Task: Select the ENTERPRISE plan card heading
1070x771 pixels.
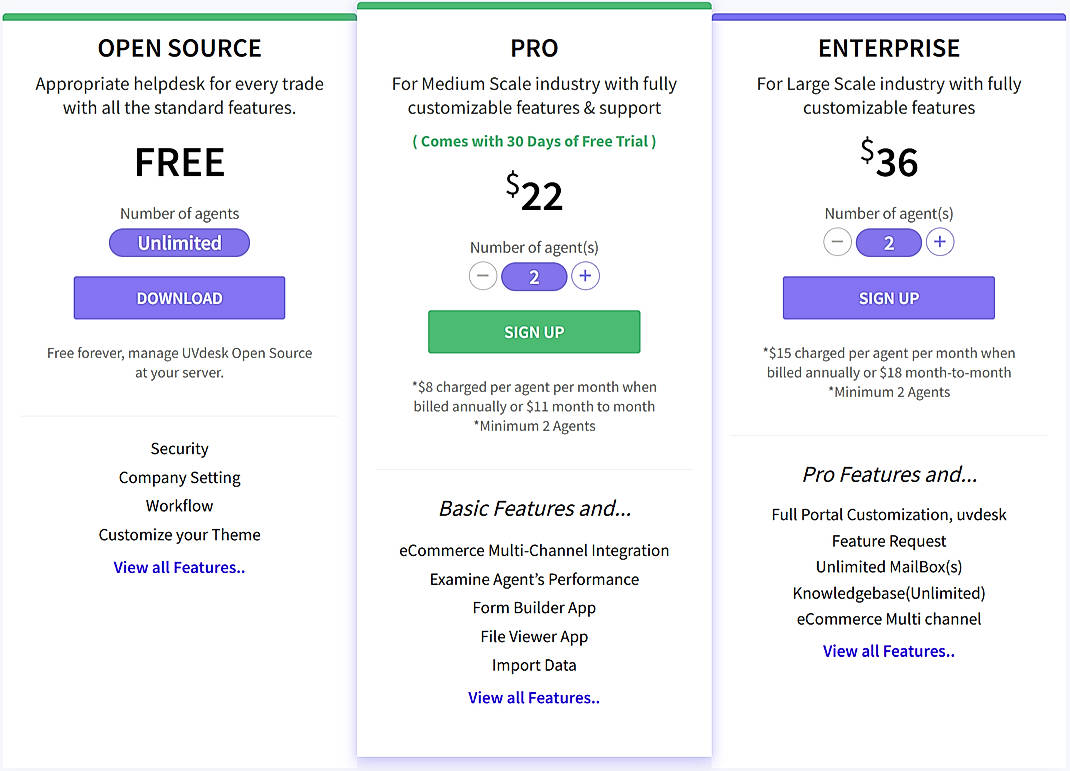Action: (888, 47)
